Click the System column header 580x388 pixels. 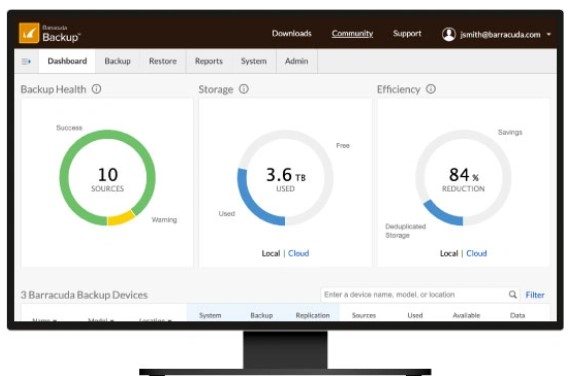[210, 316]
